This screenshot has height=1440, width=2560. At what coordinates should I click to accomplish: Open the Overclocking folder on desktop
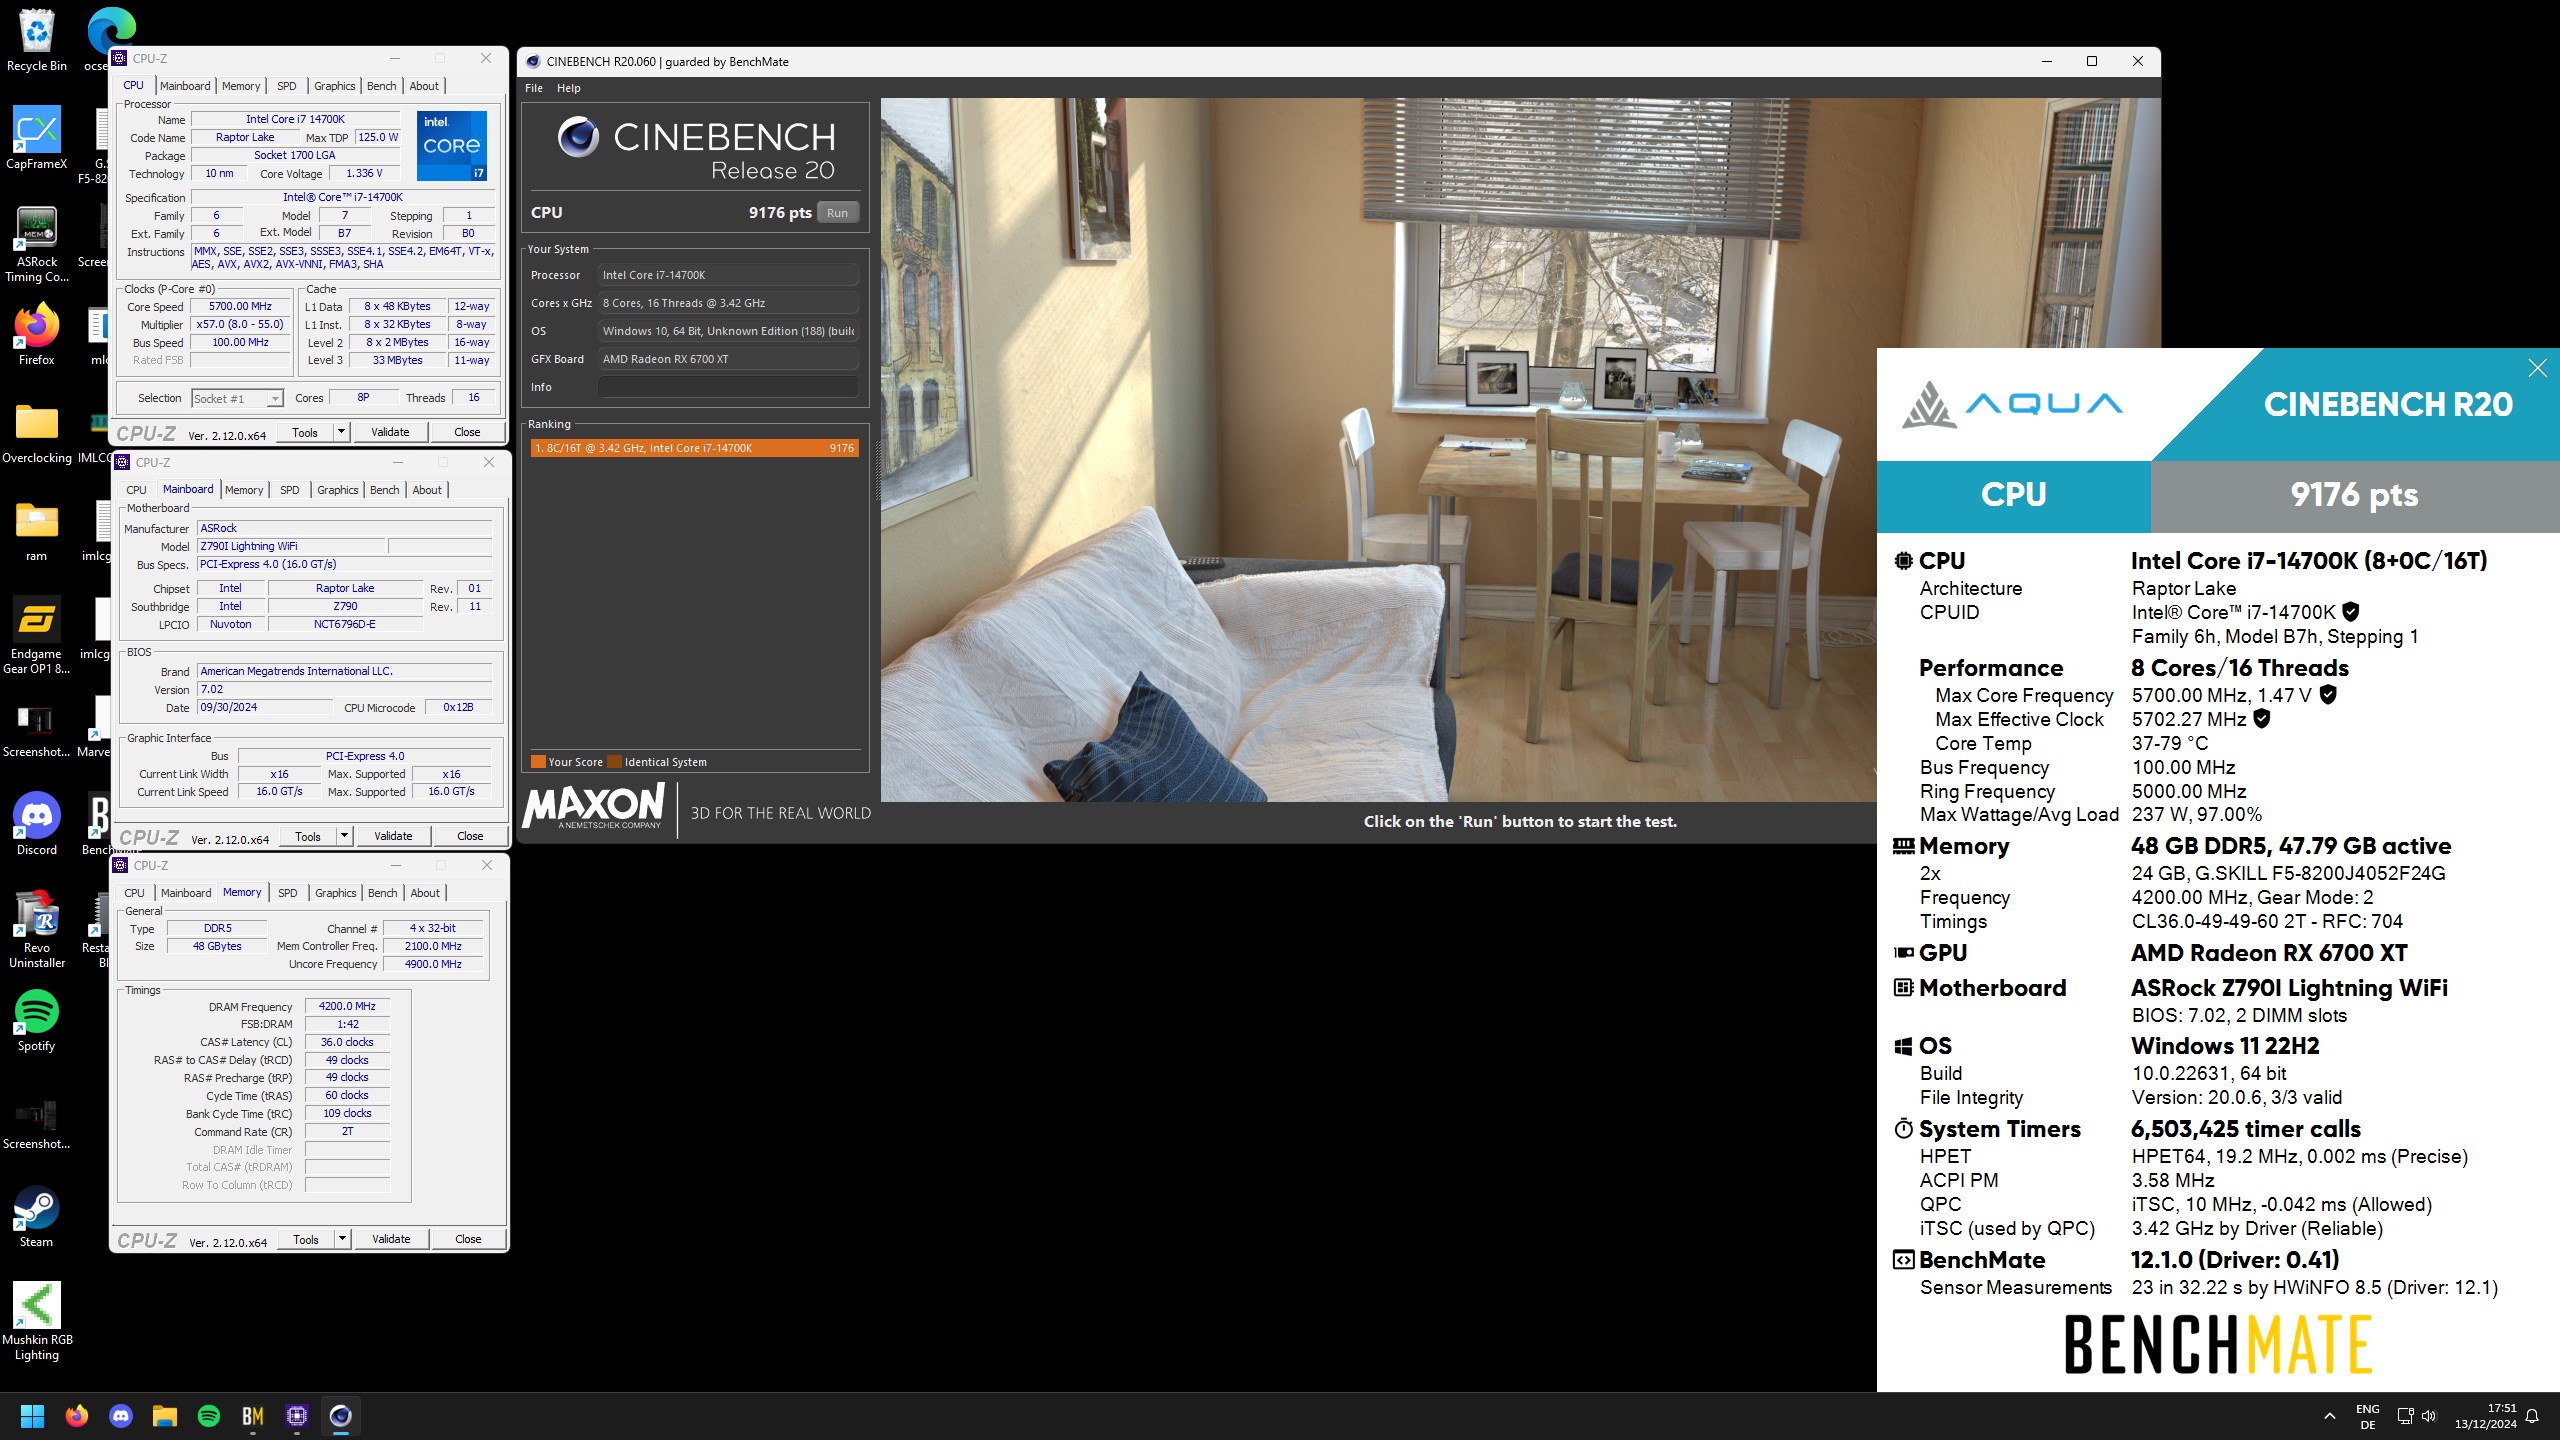coord(36,432)
